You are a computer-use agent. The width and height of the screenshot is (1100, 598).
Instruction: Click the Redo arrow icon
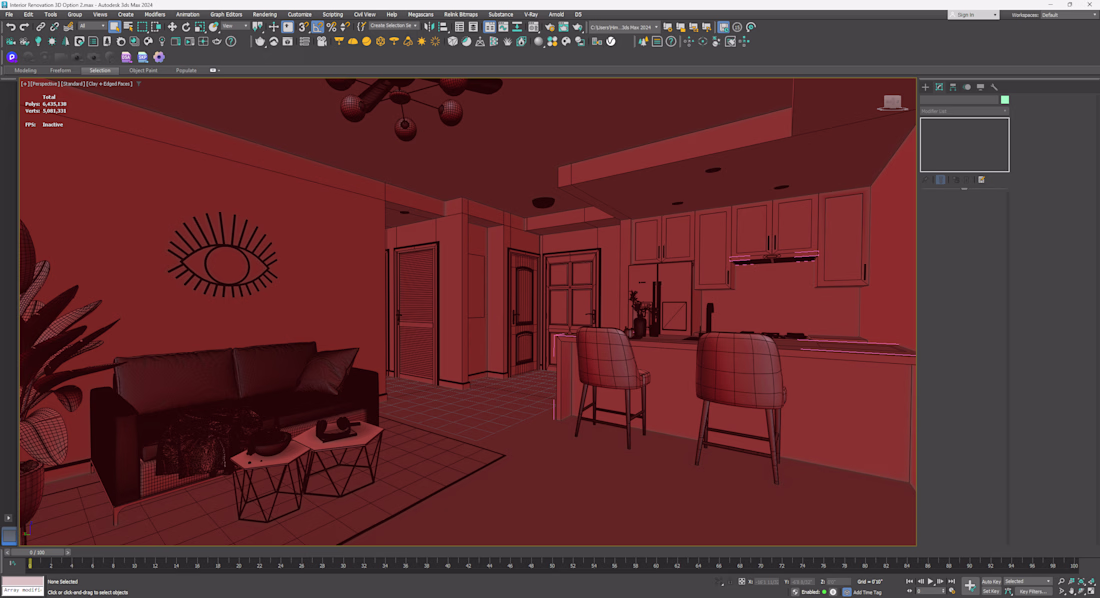(x=24, y=27)
